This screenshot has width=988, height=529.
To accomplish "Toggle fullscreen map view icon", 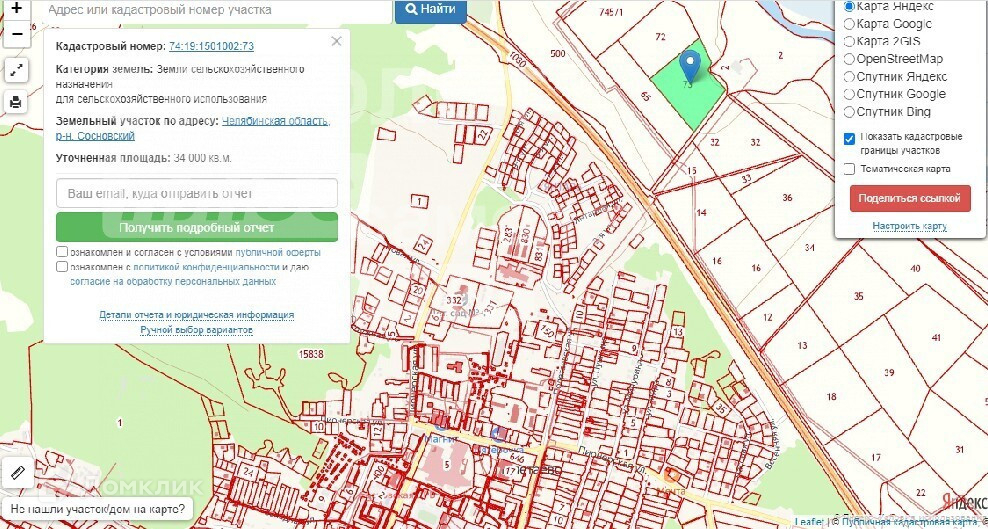I will click(16, 71).
